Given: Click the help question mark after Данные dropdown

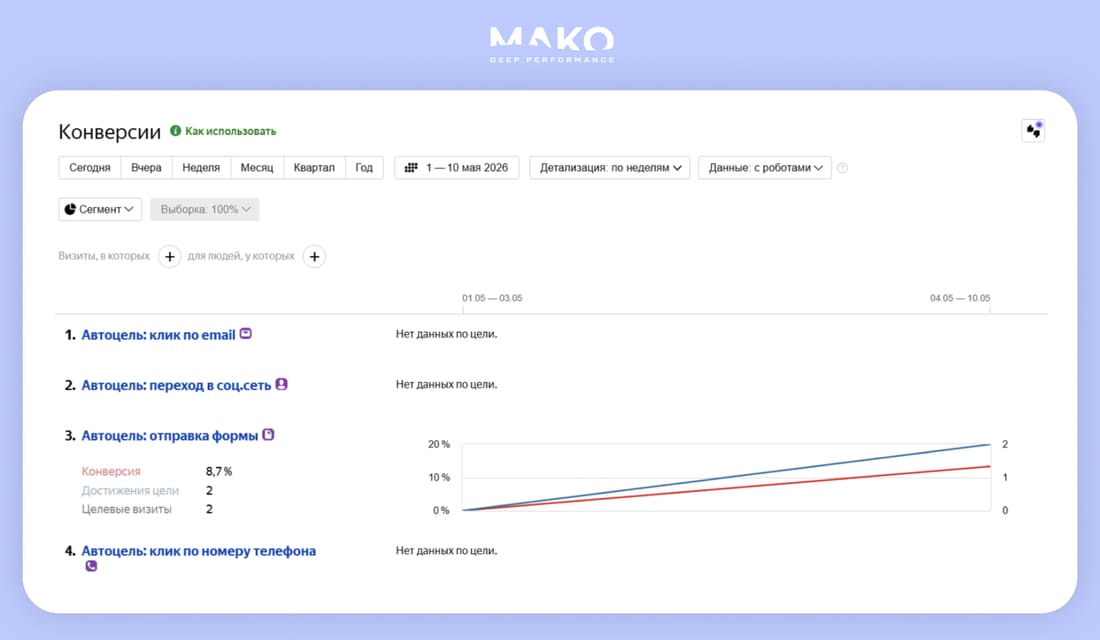Looking at the screenshot, I should (843, 168).
